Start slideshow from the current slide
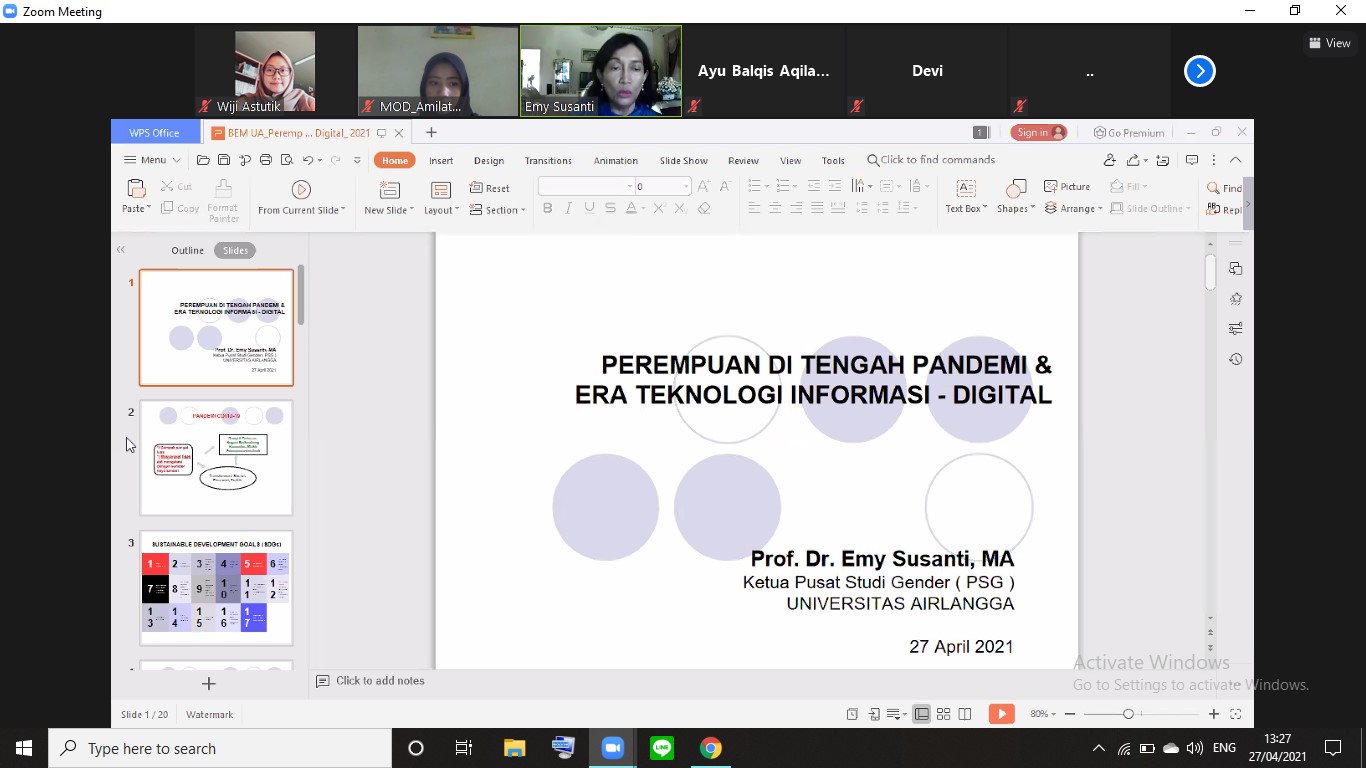This screenshot has height=768, width=1366. pyautogui.click(x=301, y=191)
